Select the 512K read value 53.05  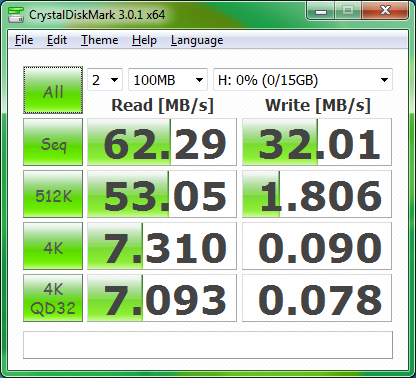[162, 194]
